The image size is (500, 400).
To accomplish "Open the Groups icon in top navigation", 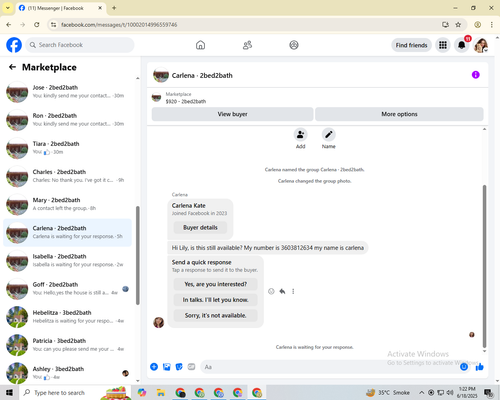I will pyautogui.click(x=294, y=45).
